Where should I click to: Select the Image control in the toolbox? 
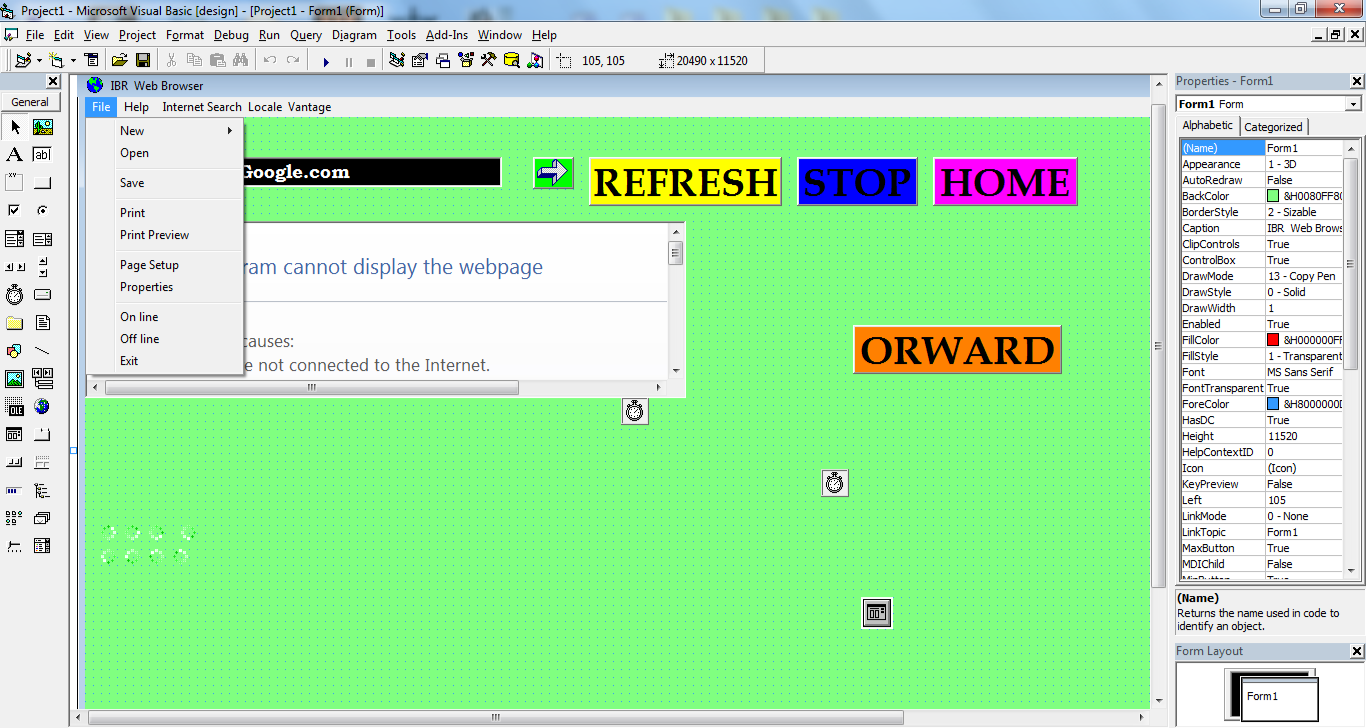14,379
